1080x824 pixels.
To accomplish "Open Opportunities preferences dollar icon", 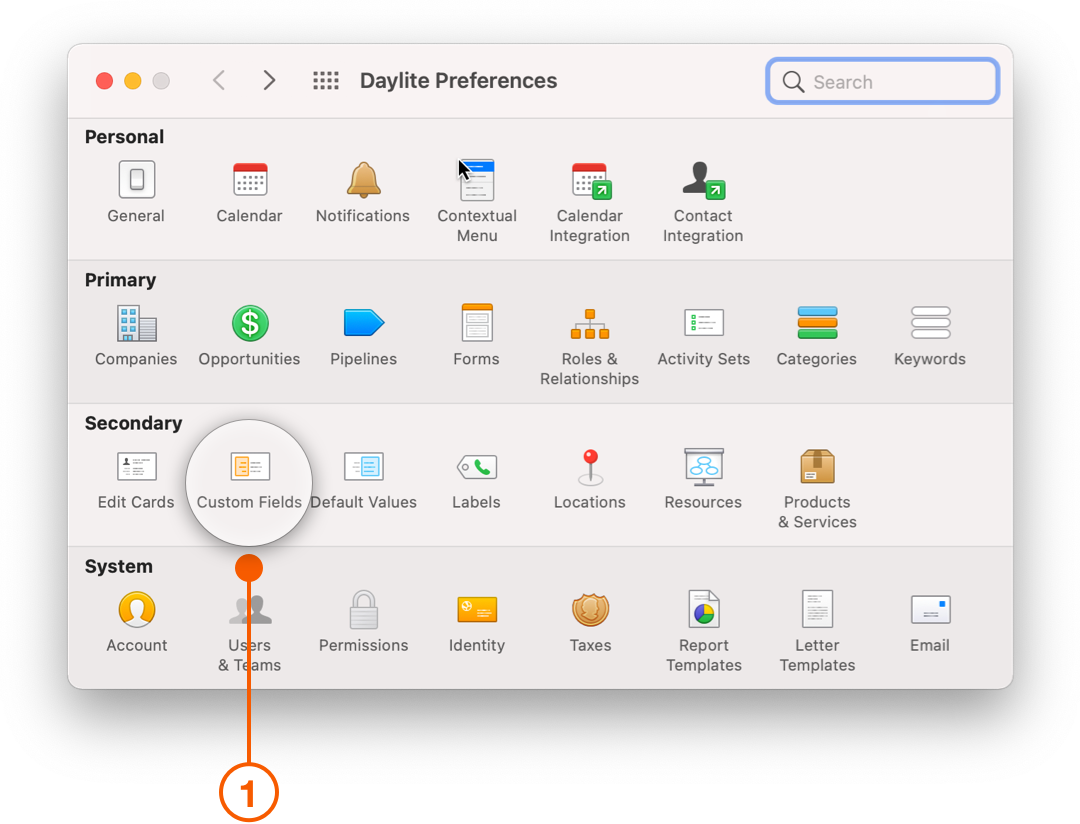I will tap(249, 323).
